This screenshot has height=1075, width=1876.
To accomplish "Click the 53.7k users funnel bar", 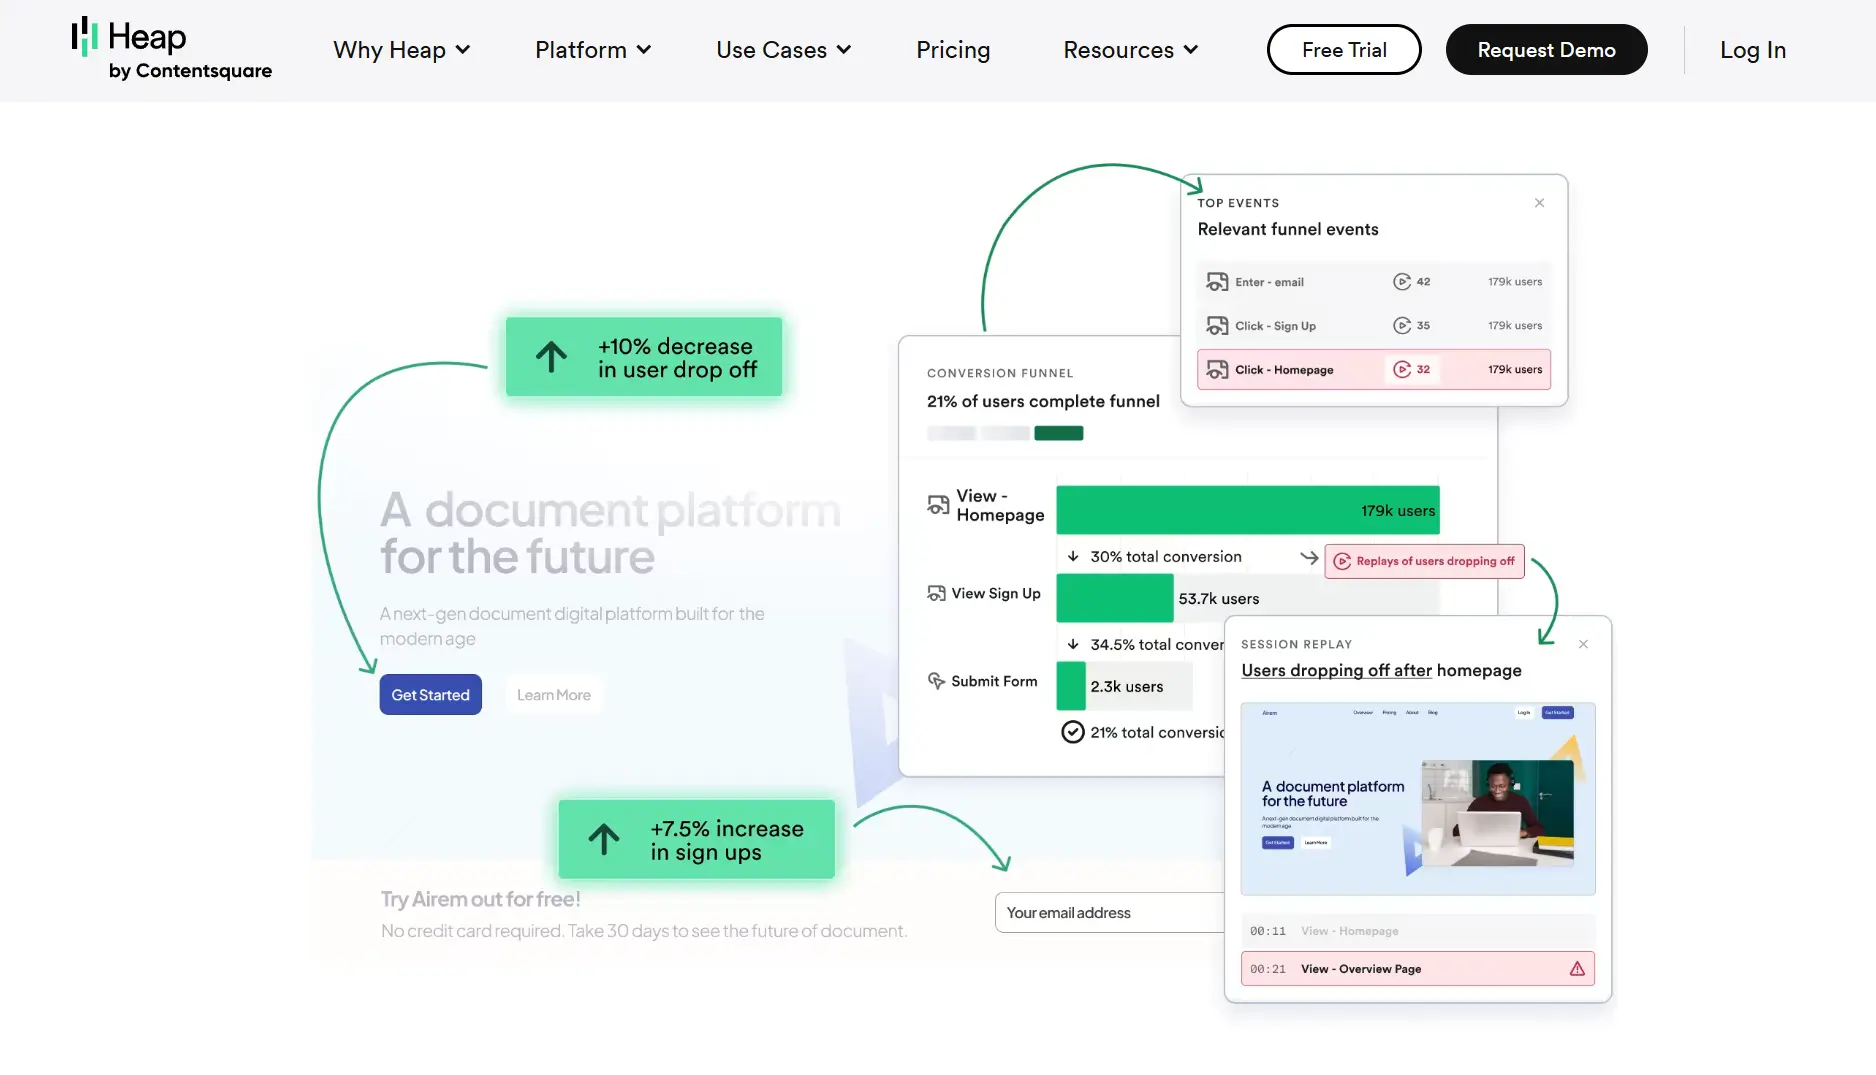I will [x=1115, y=598].
